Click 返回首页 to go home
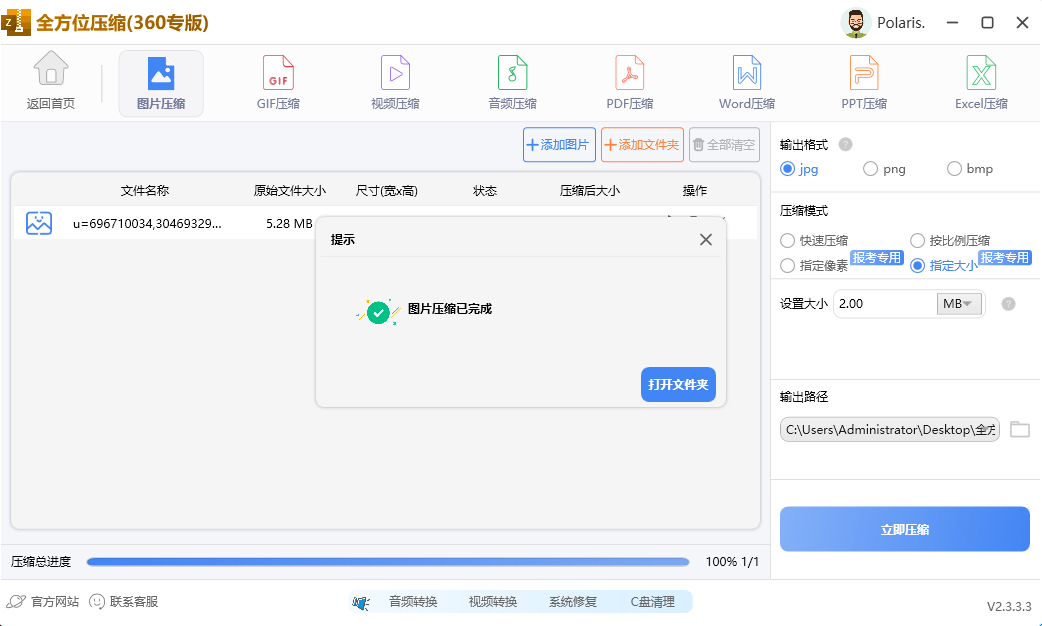The width and height of the screenshot is (1042, 626). coord(51,82)
